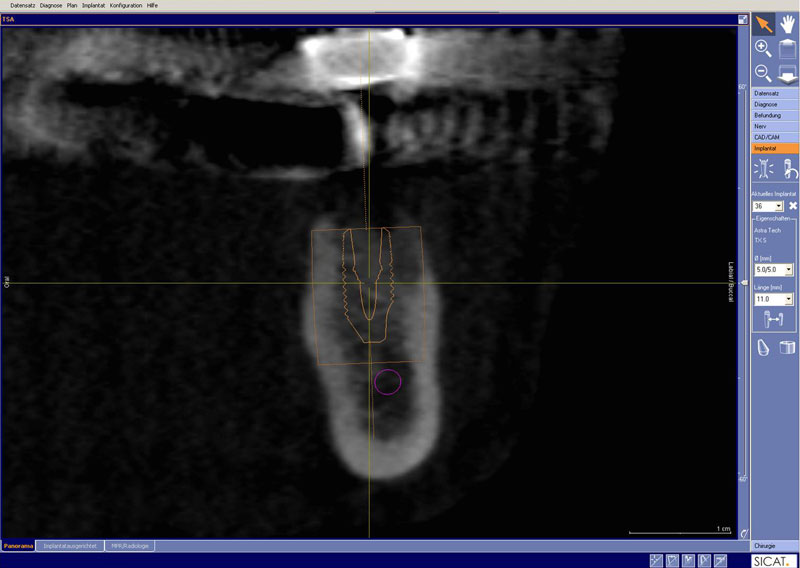
Task: Open the Konfiguration menu
Action: pyautogui.click(x=125, y=5)
